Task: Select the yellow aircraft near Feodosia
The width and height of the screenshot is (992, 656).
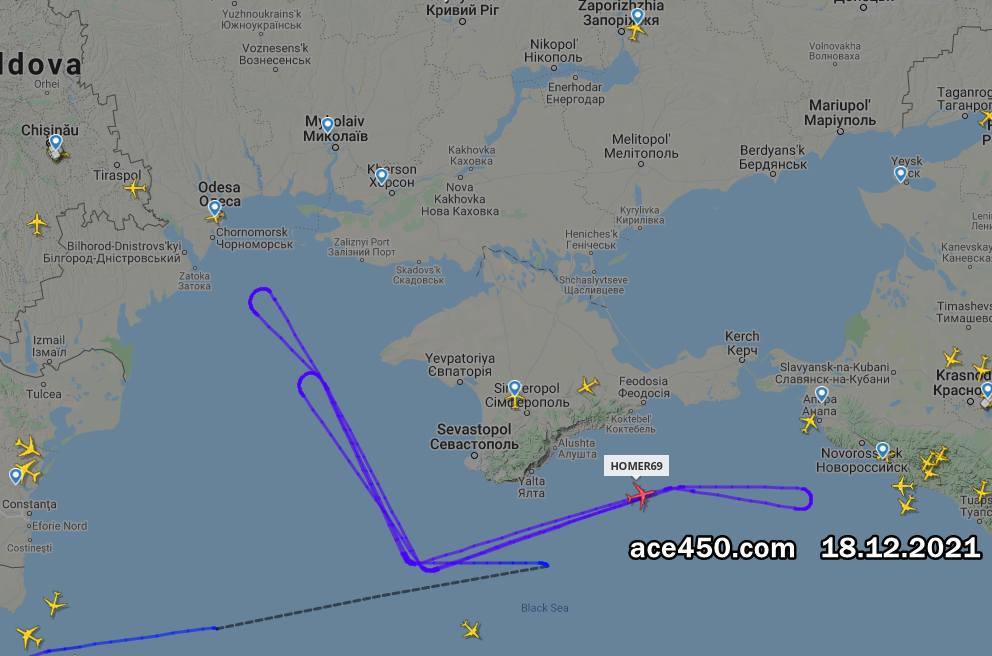Action: tap(588, 385)
